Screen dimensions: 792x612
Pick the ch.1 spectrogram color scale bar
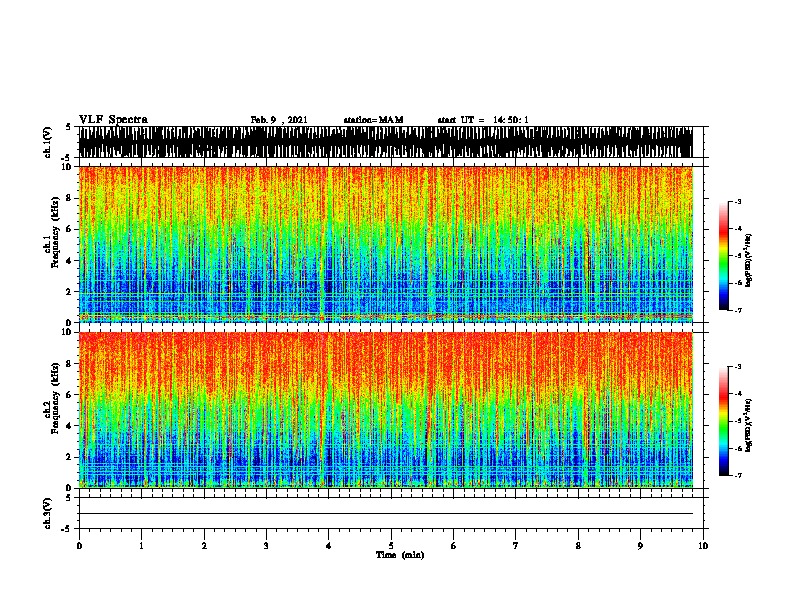point(724,256)
